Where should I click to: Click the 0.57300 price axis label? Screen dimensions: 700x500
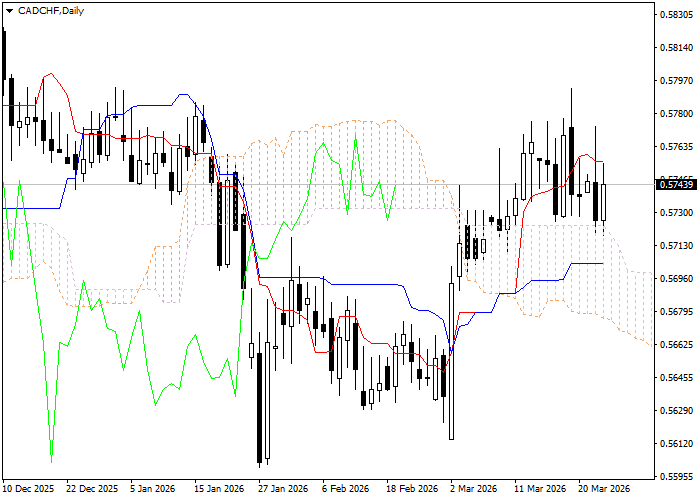(677, 213)
